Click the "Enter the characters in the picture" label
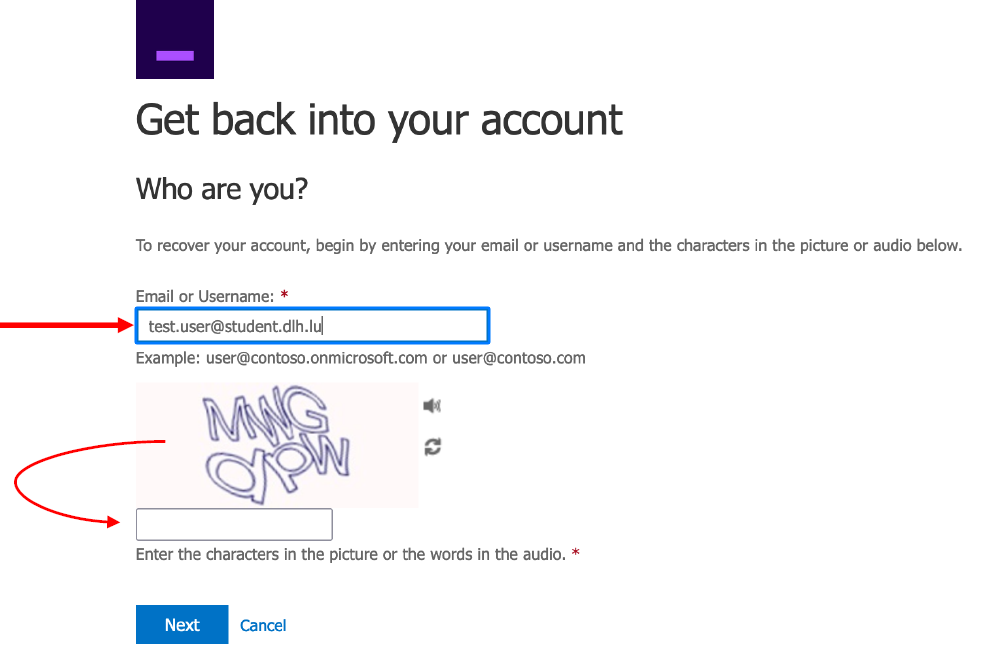Viewport: 985px width, 657px height. (350, 554)
